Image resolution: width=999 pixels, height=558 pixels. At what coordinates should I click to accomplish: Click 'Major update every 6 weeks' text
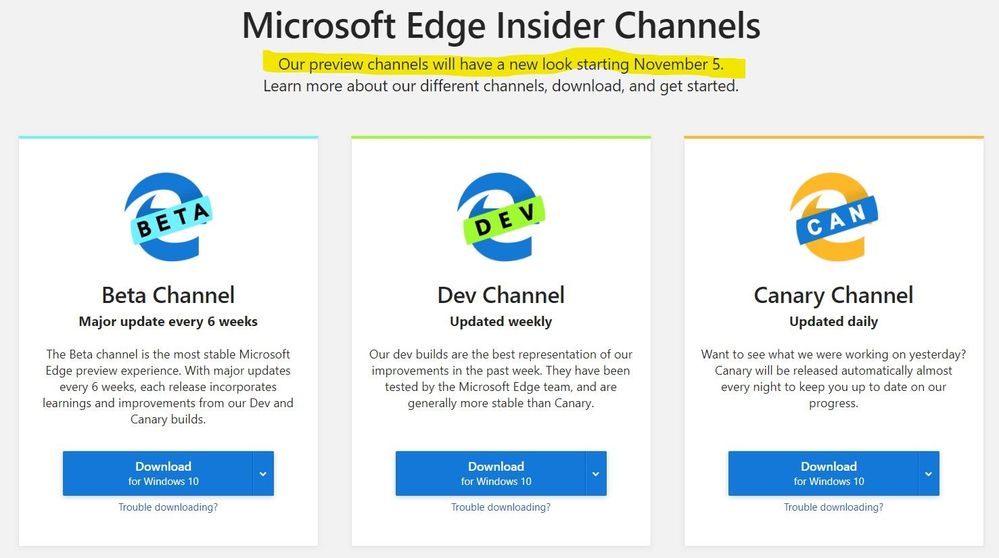pyautogui.click(x=168, y=322)
